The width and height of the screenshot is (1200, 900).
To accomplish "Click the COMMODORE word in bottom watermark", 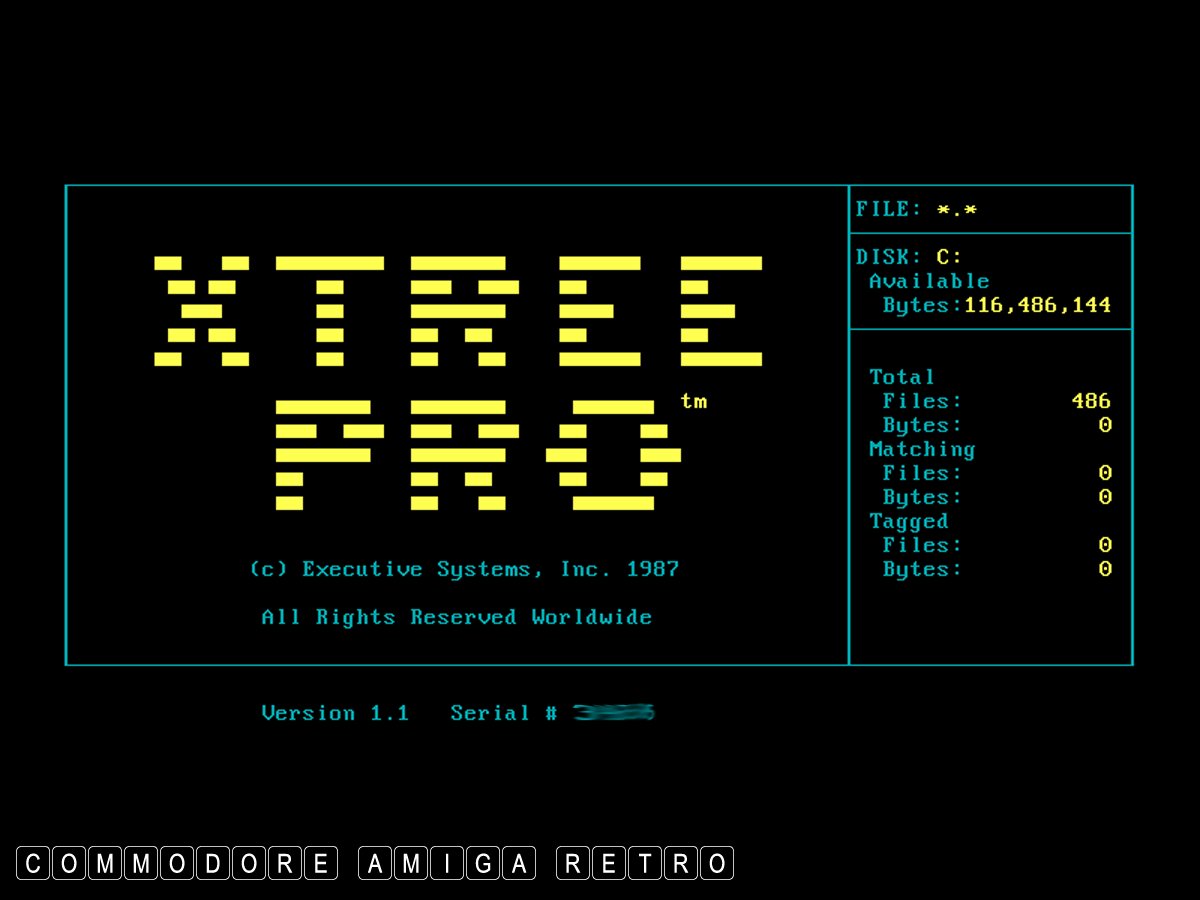I will coord(178,863).
